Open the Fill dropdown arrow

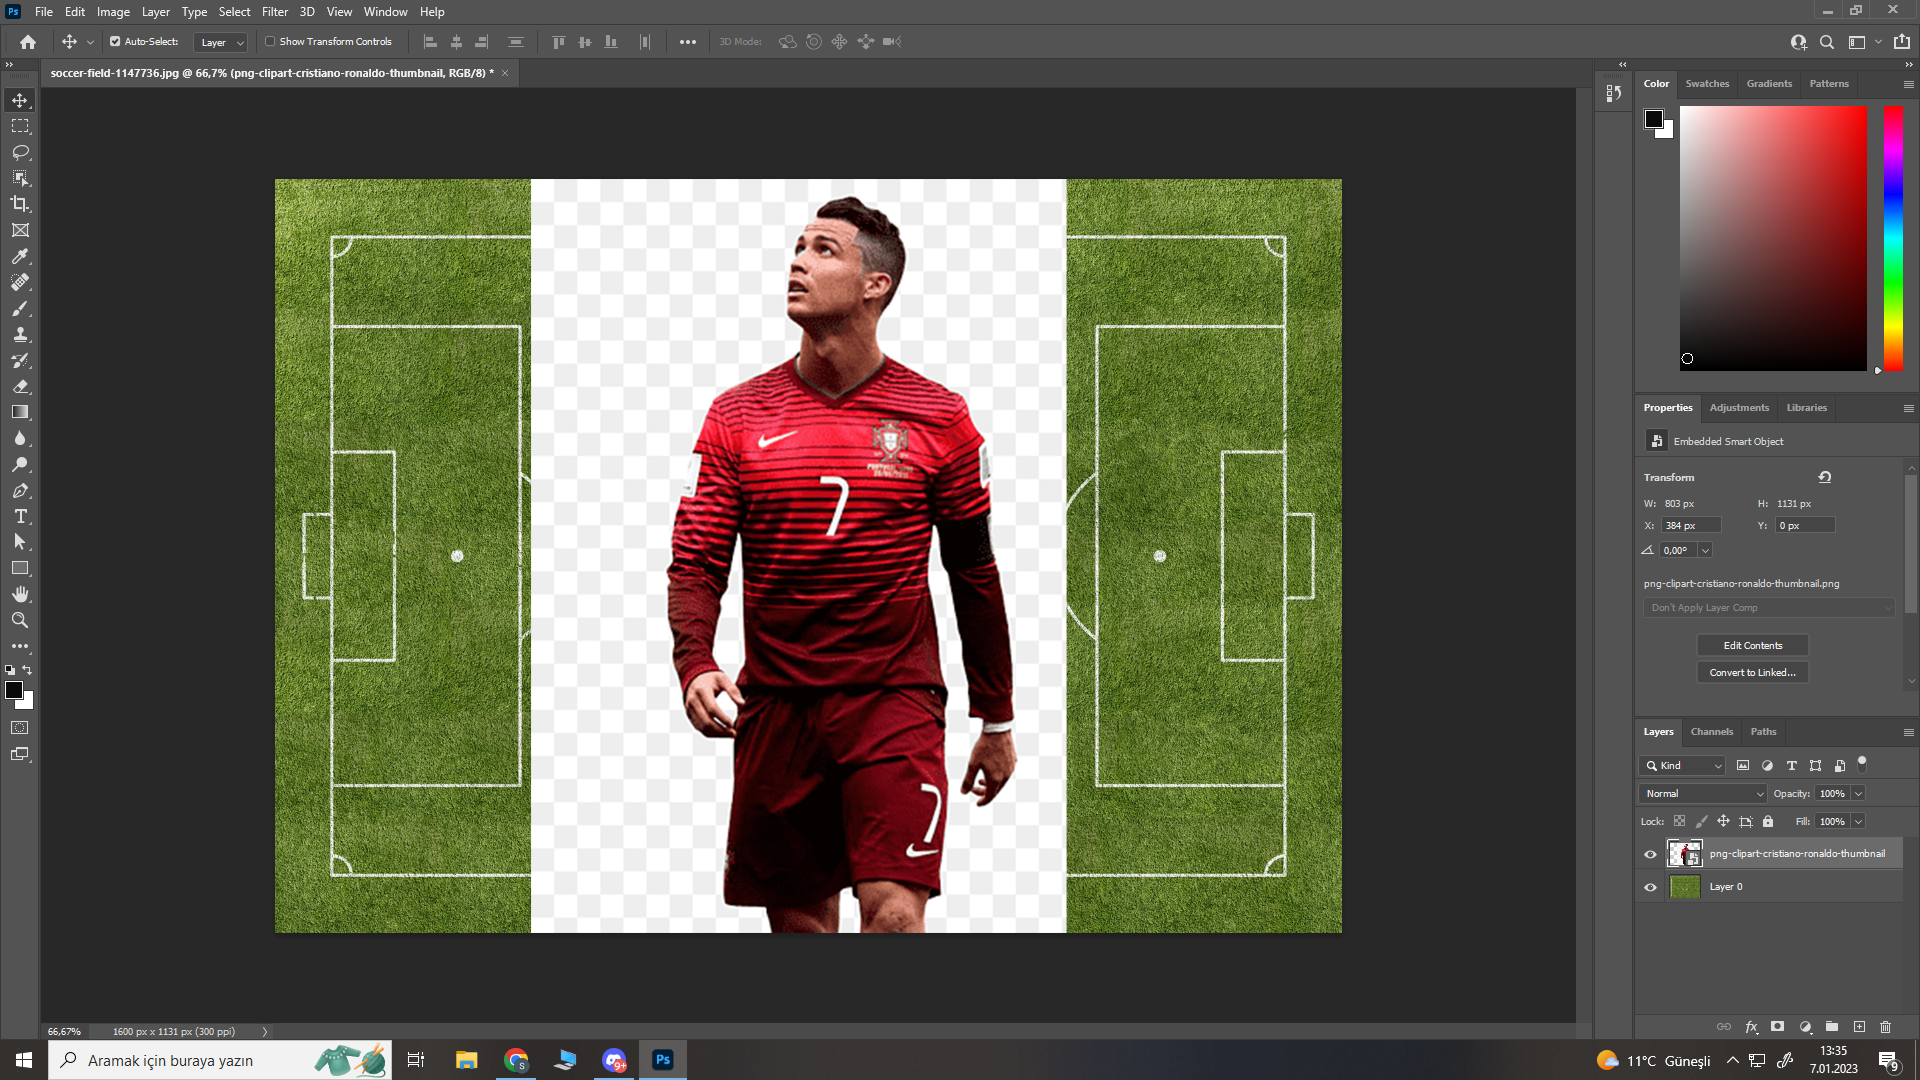[1858, 821]
